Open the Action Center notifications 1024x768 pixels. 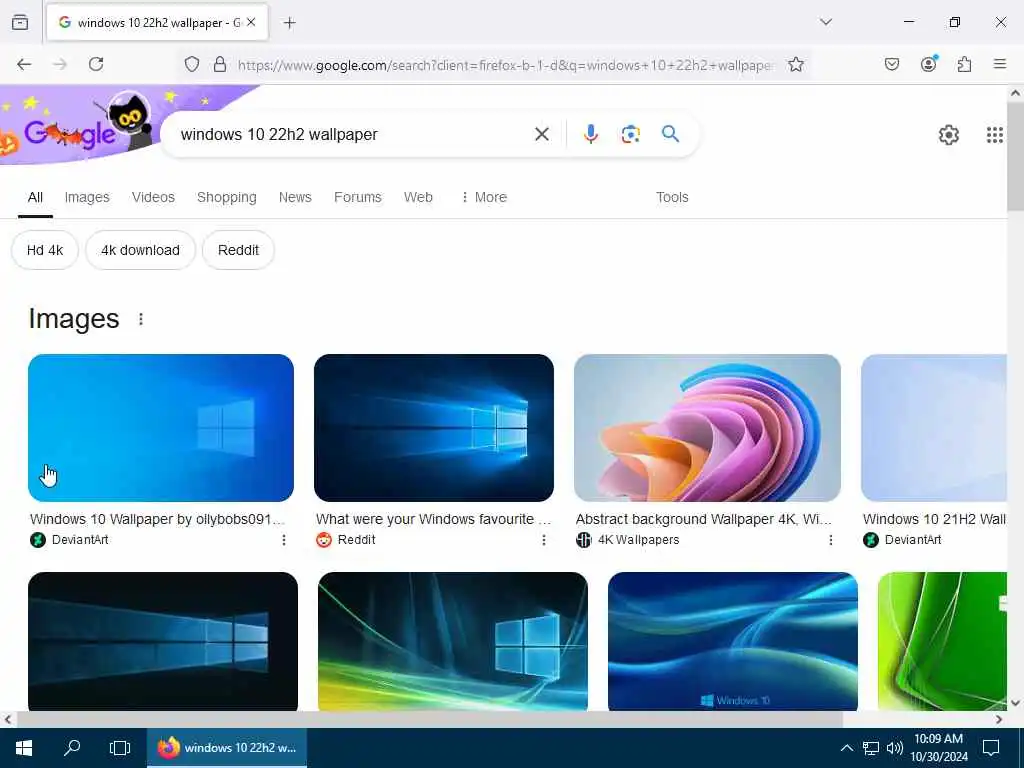[x=991, y=748]
